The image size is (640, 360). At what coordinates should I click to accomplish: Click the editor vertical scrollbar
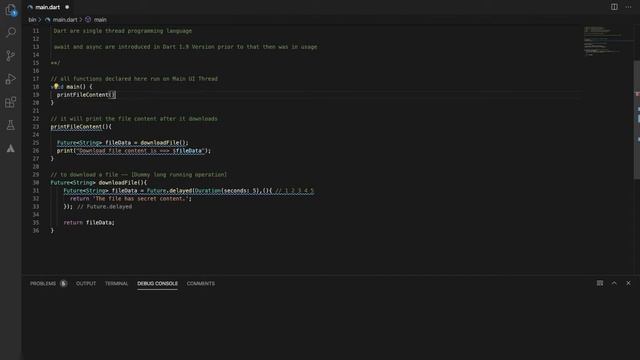[x=636, y=120]
